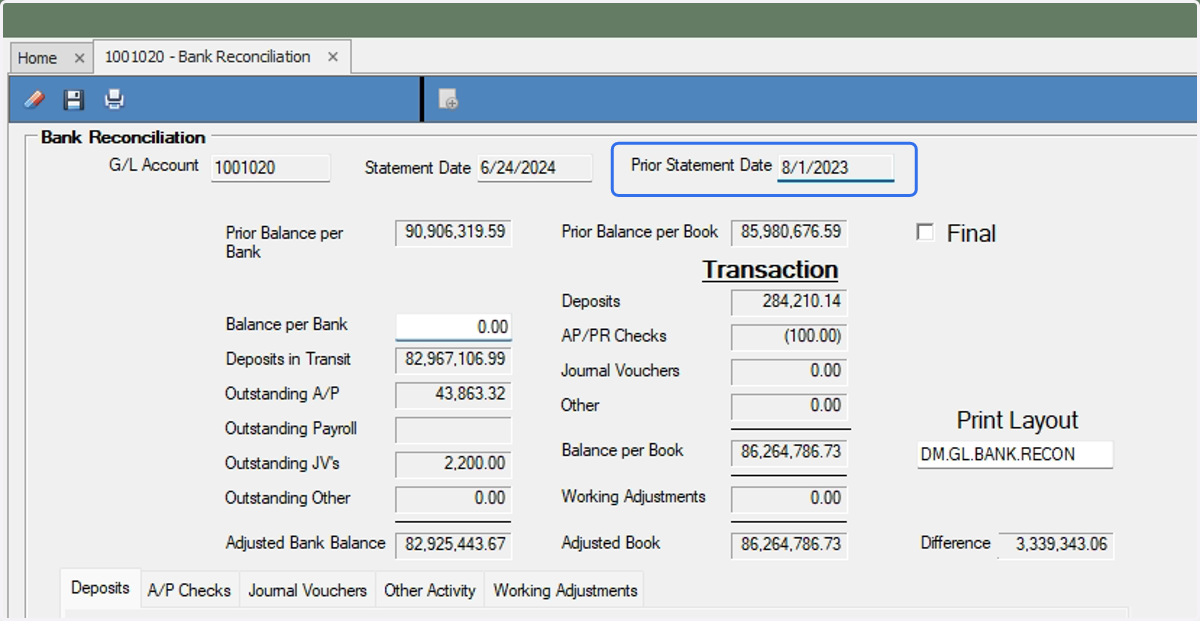This screenshot has width=1200, height=621.
Task: Click the G/L Account field 1001020
Action: click(270, 168)
